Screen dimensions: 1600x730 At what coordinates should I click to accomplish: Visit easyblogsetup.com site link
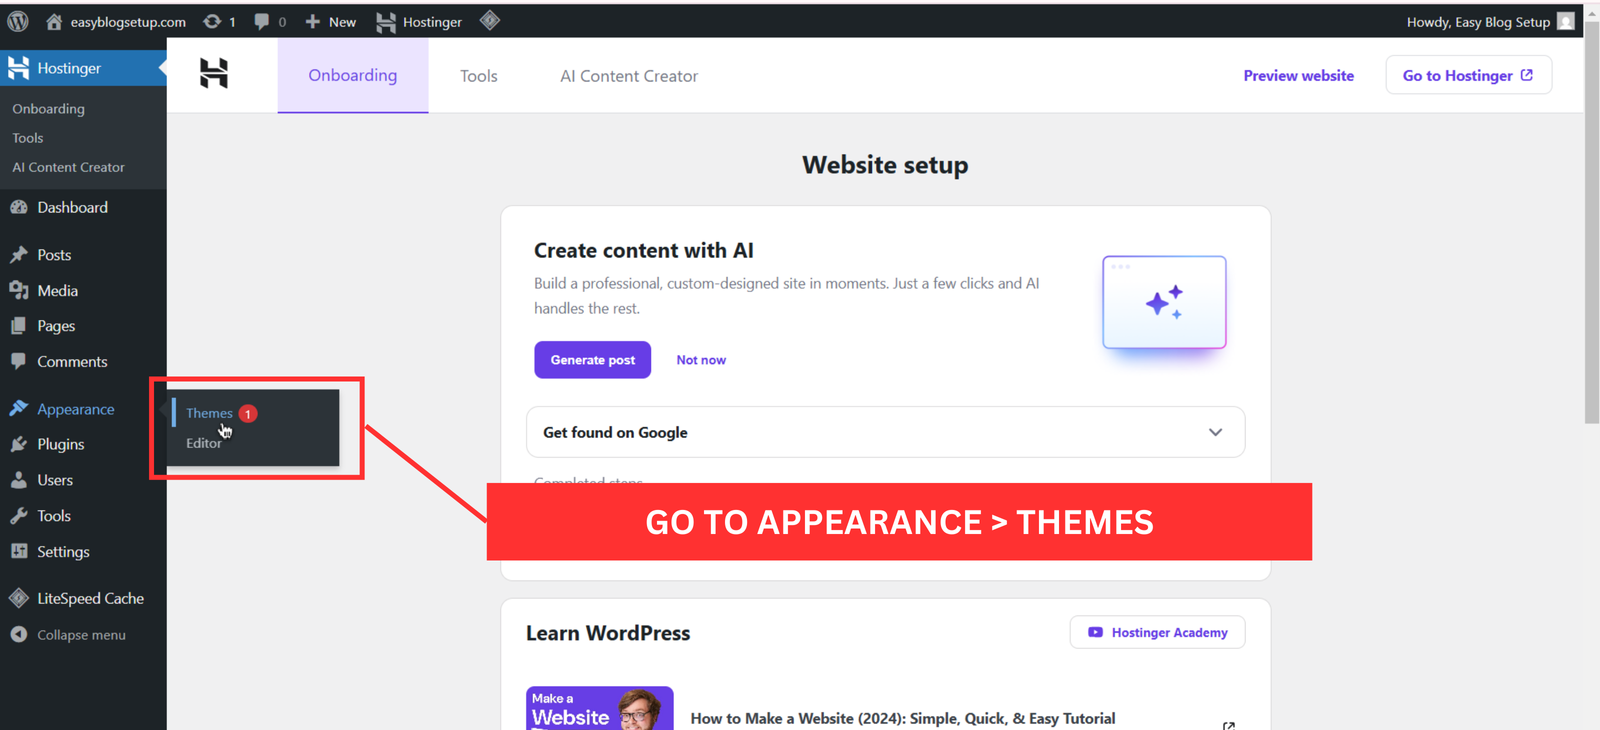(116, 21)
